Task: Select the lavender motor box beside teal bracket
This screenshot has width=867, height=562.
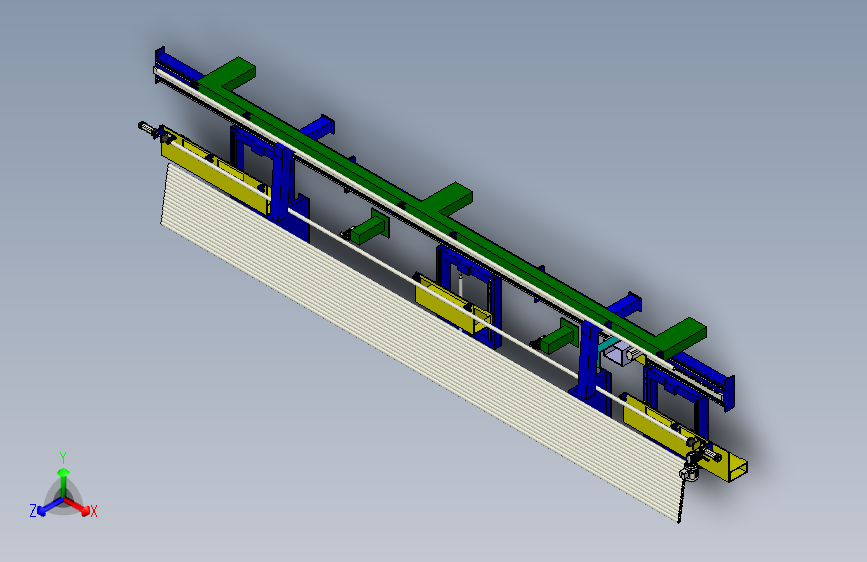Action: [618, 353]
